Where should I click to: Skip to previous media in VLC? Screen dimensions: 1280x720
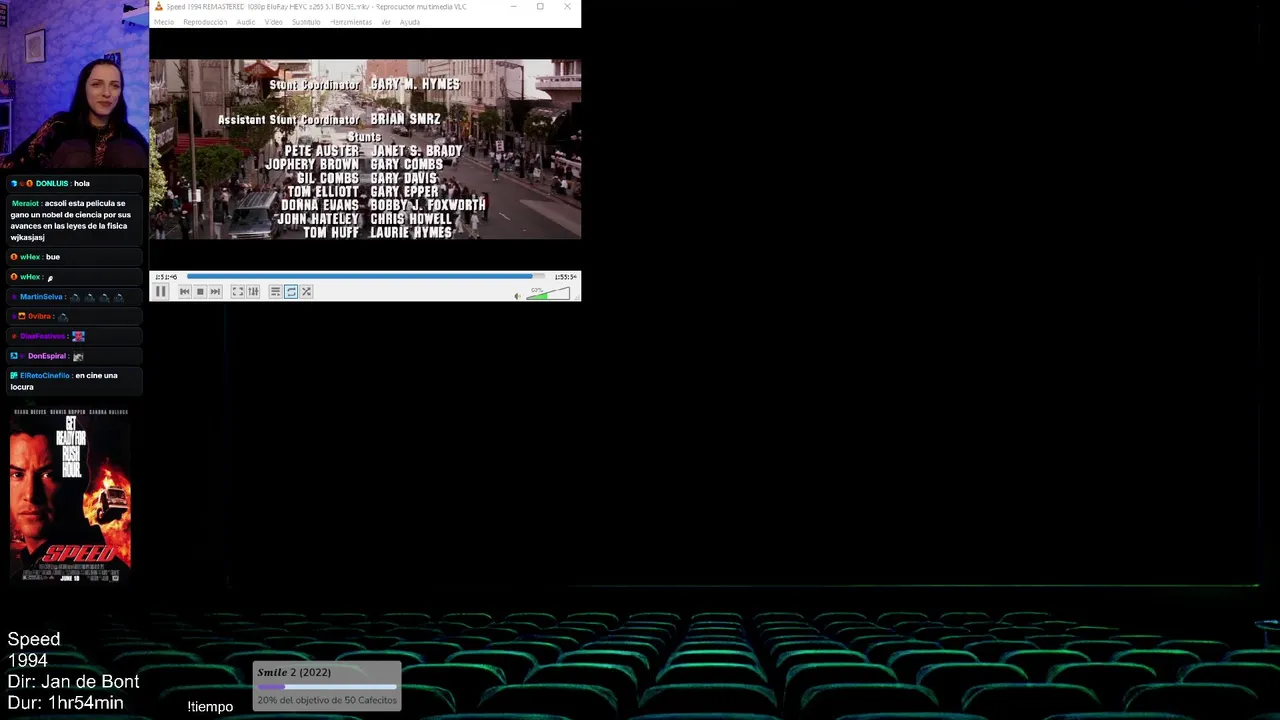[184, 292]
